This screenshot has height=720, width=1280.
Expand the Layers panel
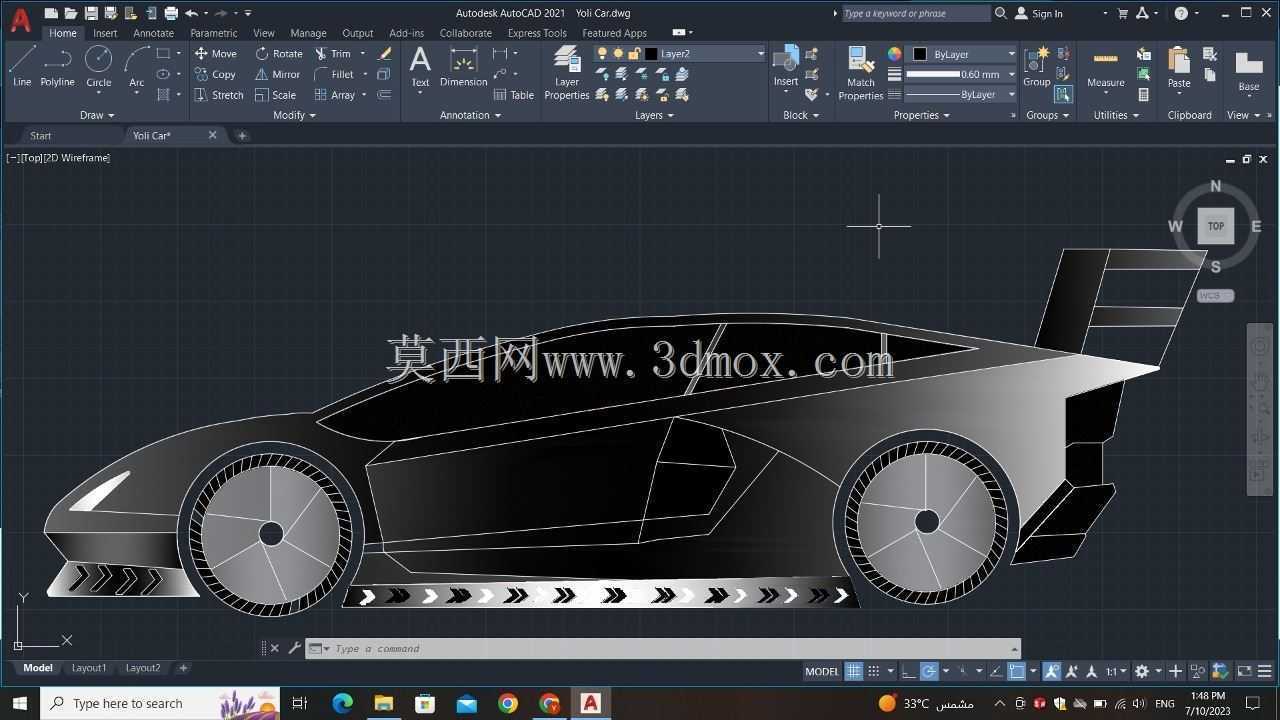pos(654,115)
